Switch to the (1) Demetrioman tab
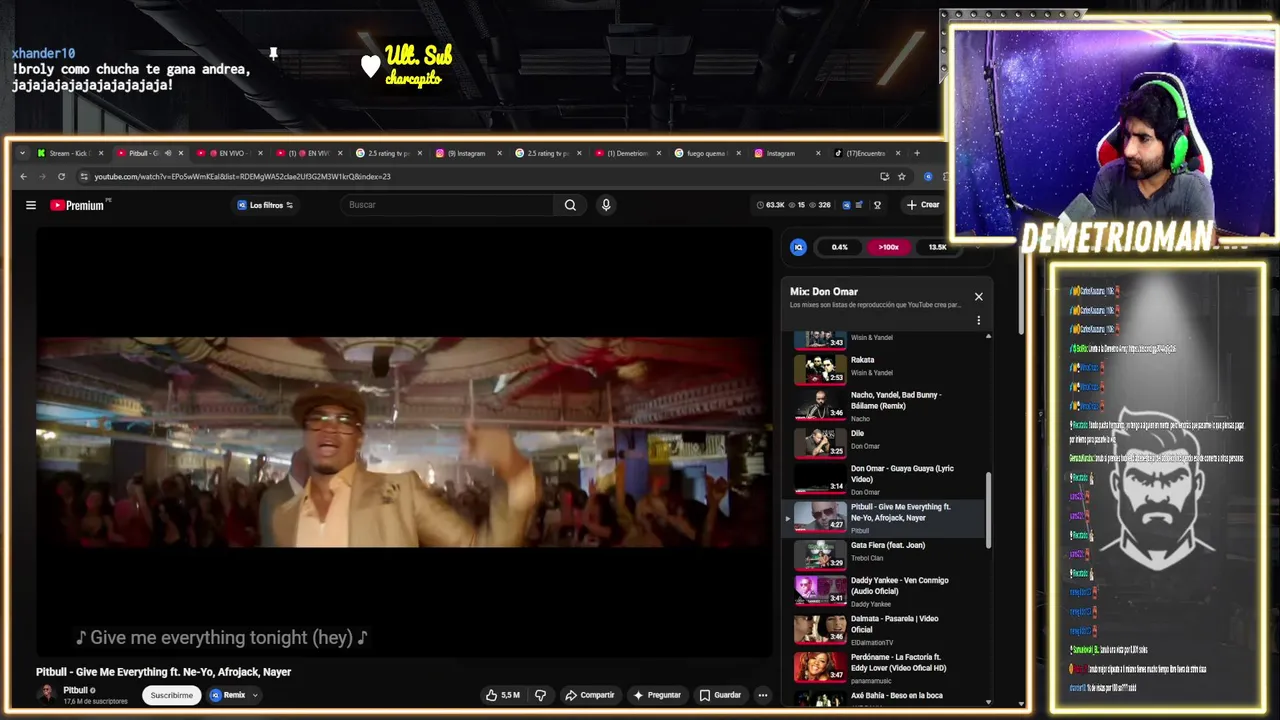Image resolution: width=1280 pixels, height=720 pixels. pyautogui.click(x=625, y=153)
